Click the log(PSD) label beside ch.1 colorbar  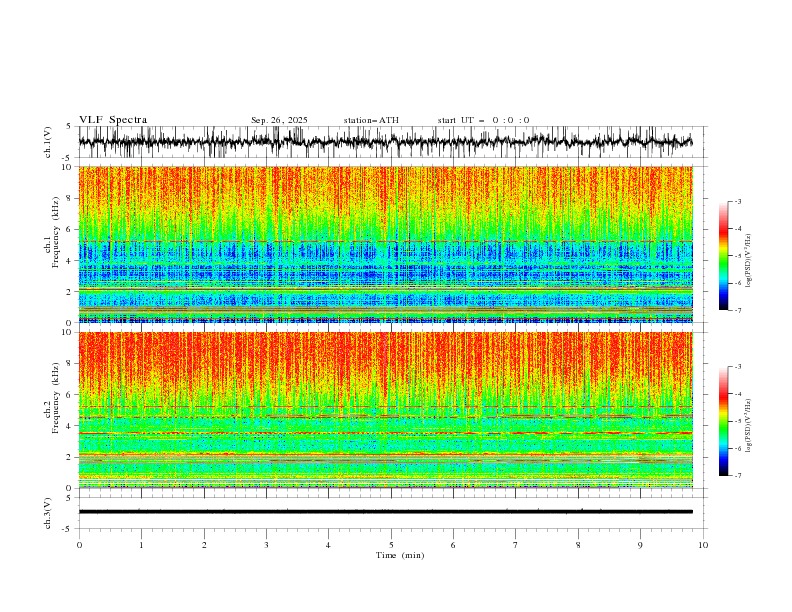(749, 261)
